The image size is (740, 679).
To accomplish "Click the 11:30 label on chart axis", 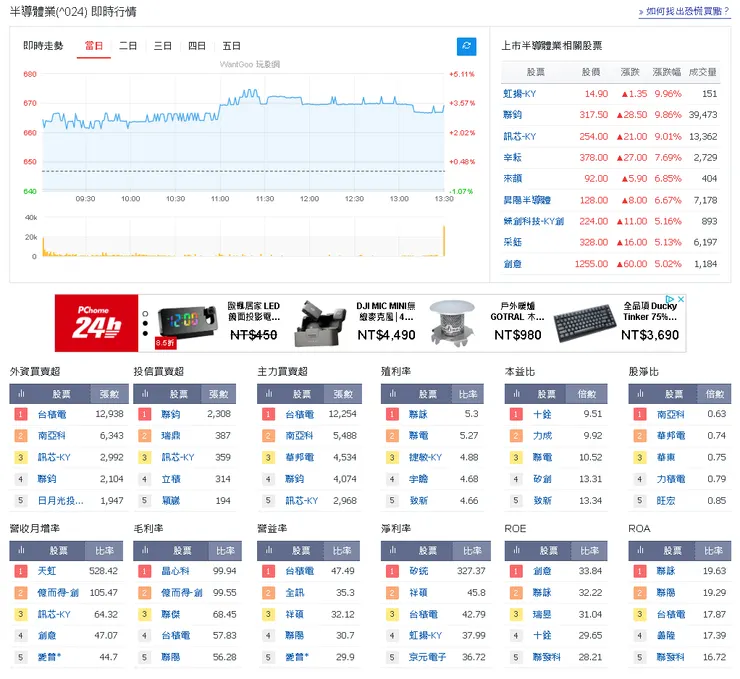I will pyautogui.click(x=265, y=199).
